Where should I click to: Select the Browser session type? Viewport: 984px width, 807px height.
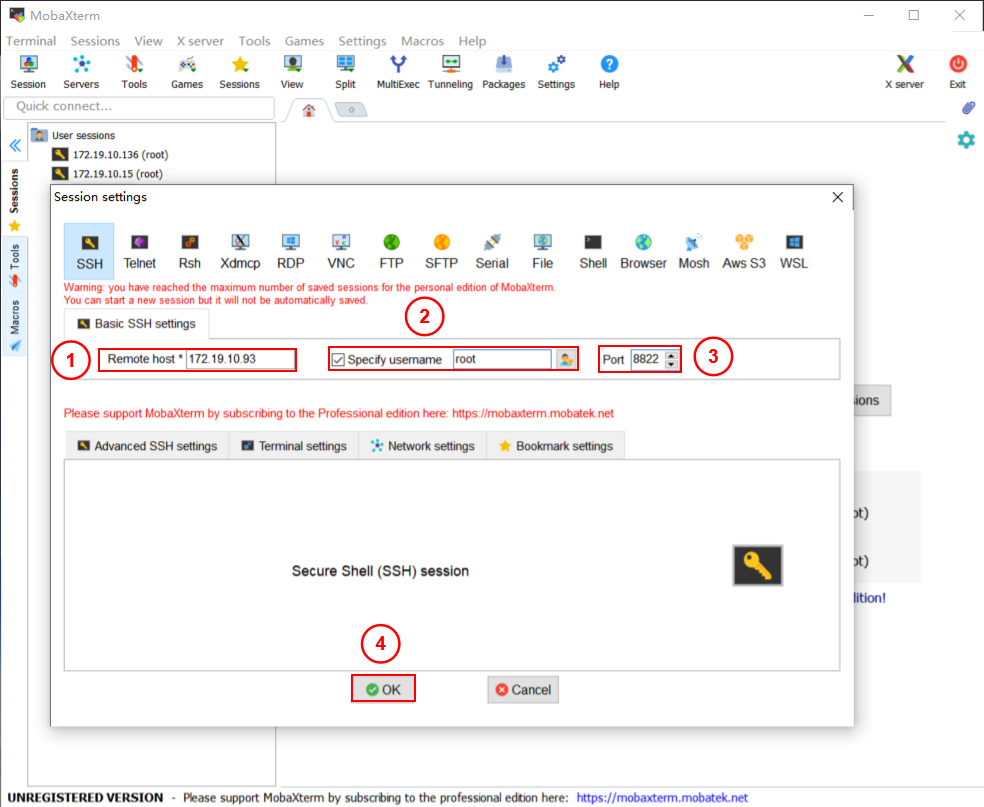click(x=643, y=251)
